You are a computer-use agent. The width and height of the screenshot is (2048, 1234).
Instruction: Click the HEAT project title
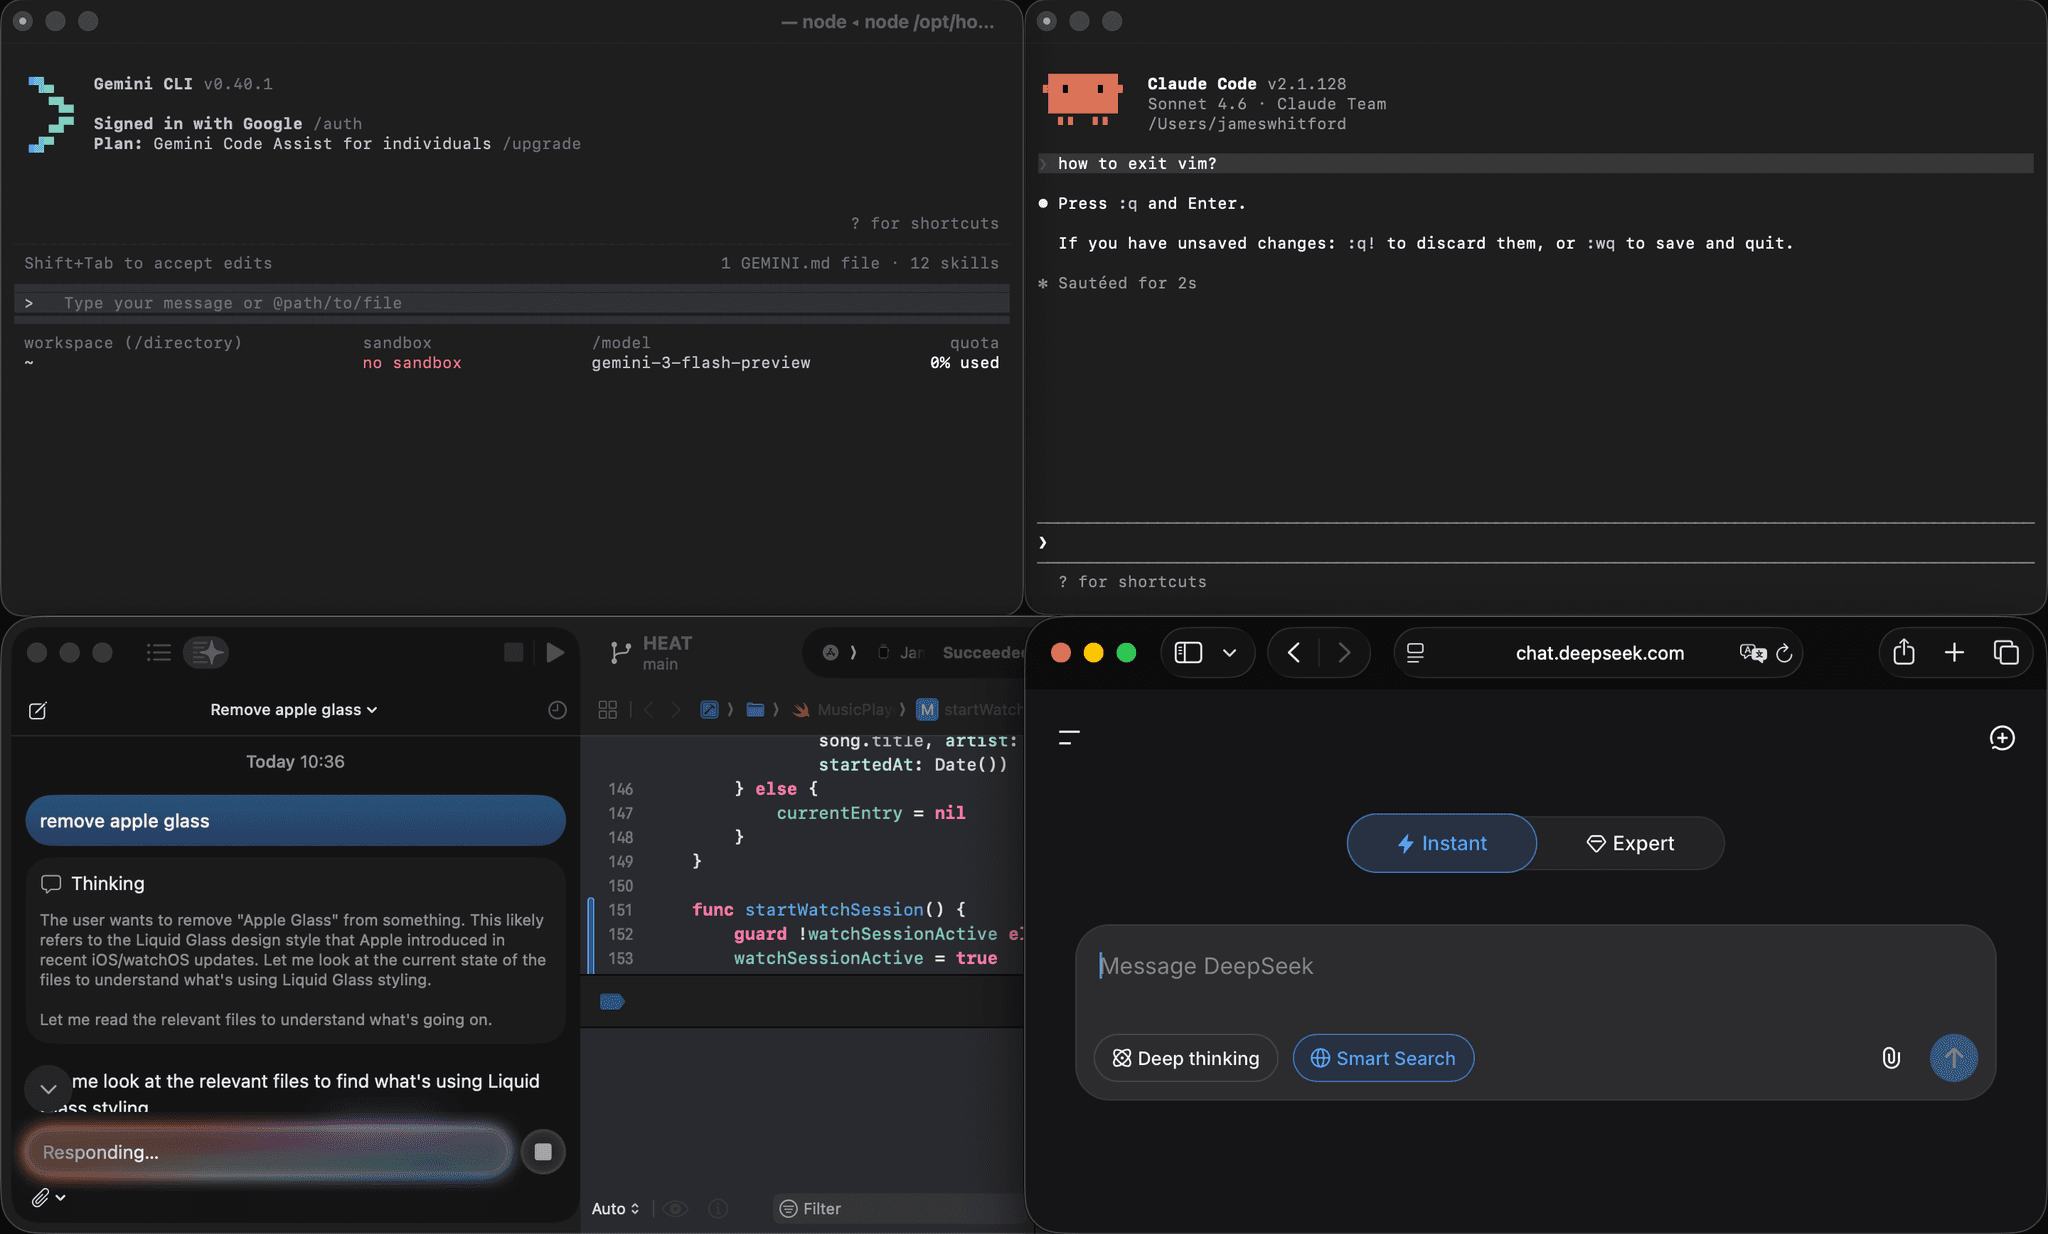pos(667,644)
